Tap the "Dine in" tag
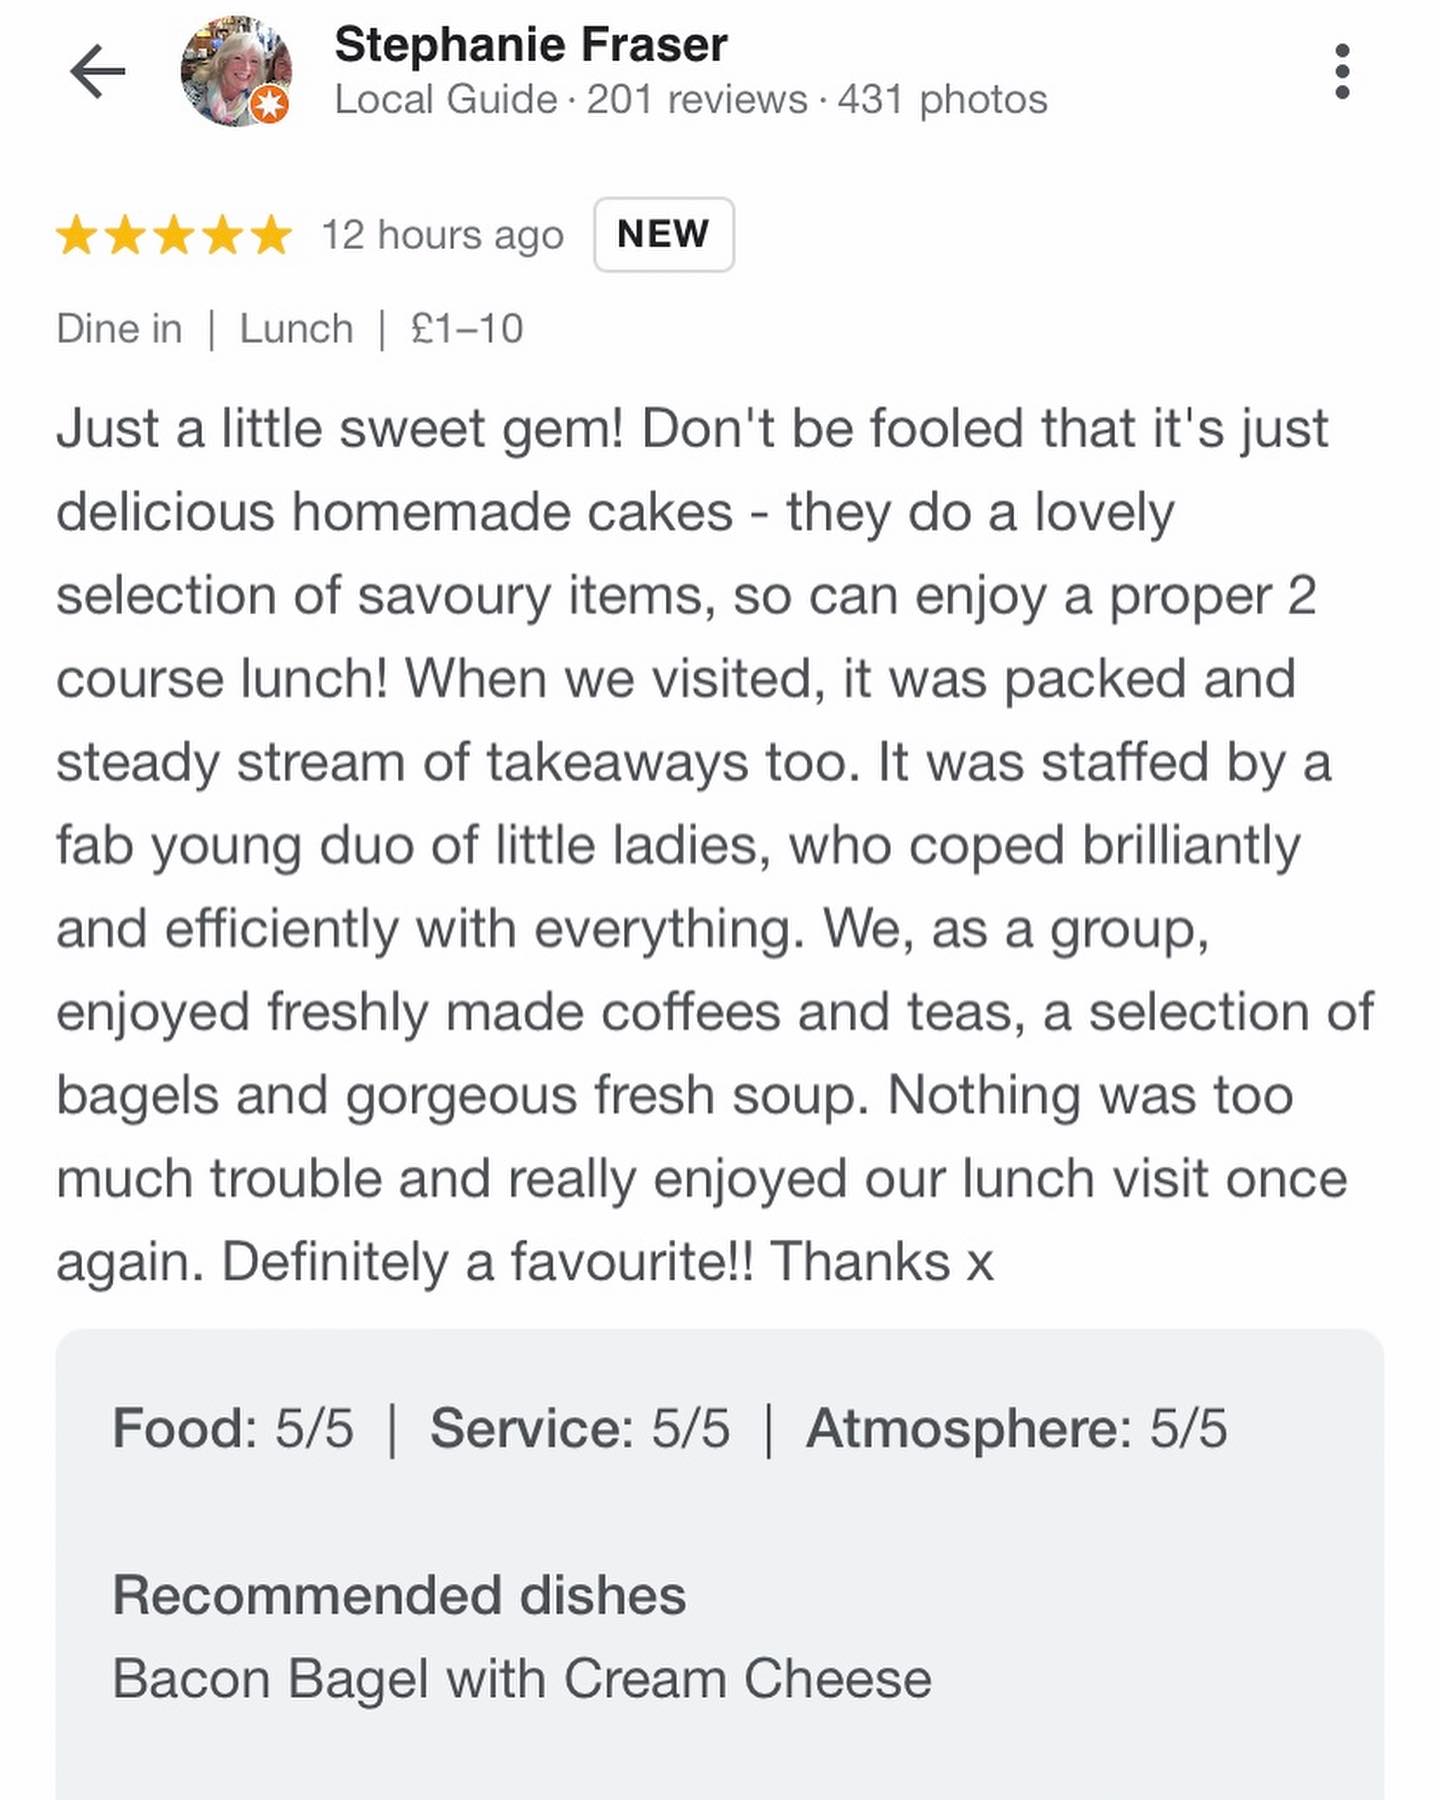The height and width of the screenshot is (1800, 1440). [119, 329]
